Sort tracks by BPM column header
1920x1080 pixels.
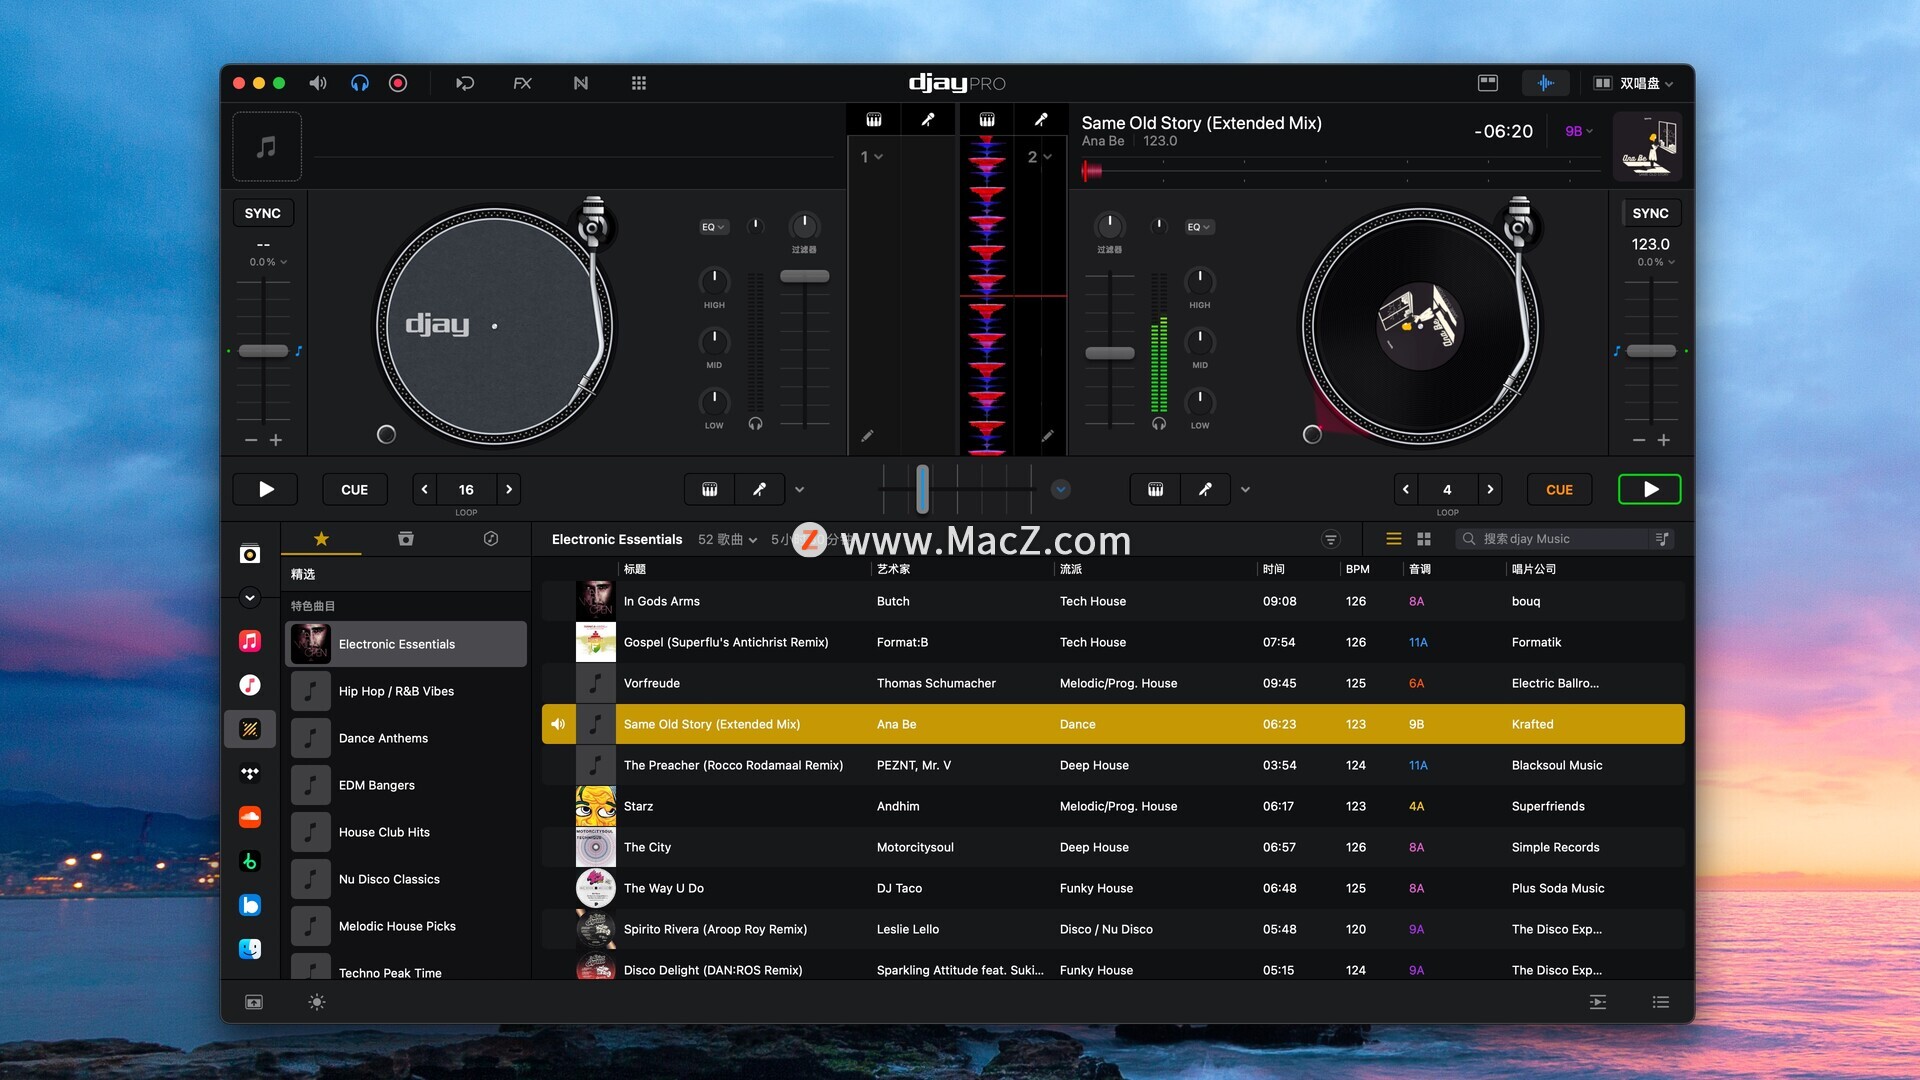(1357, 569)
